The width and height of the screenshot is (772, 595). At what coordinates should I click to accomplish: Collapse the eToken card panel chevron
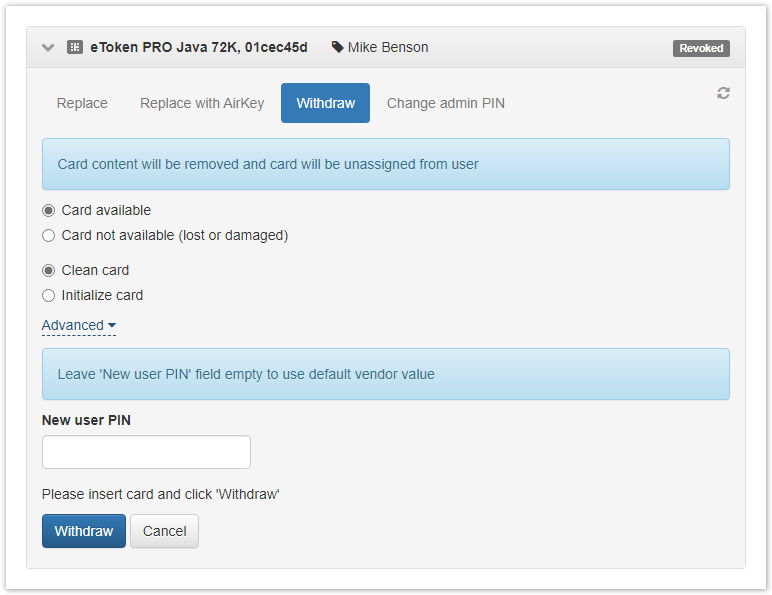[48, 47]
